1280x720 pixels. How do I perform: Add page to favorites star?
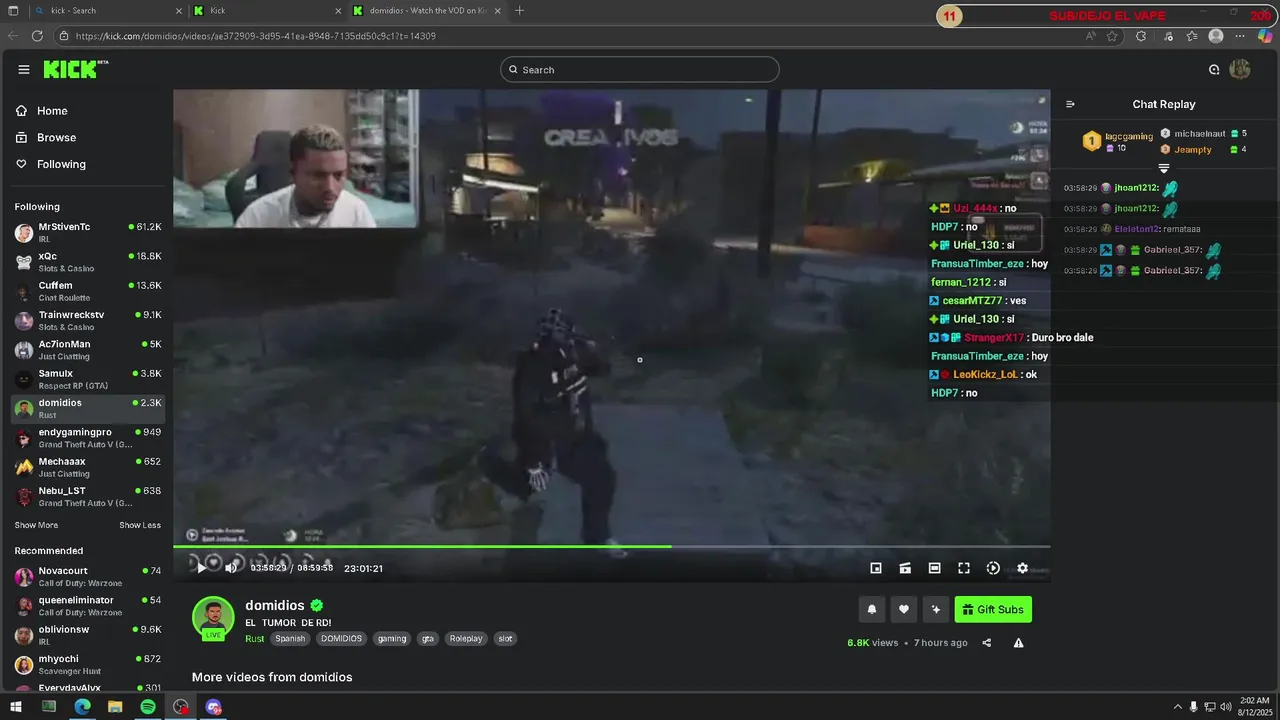1112,36
